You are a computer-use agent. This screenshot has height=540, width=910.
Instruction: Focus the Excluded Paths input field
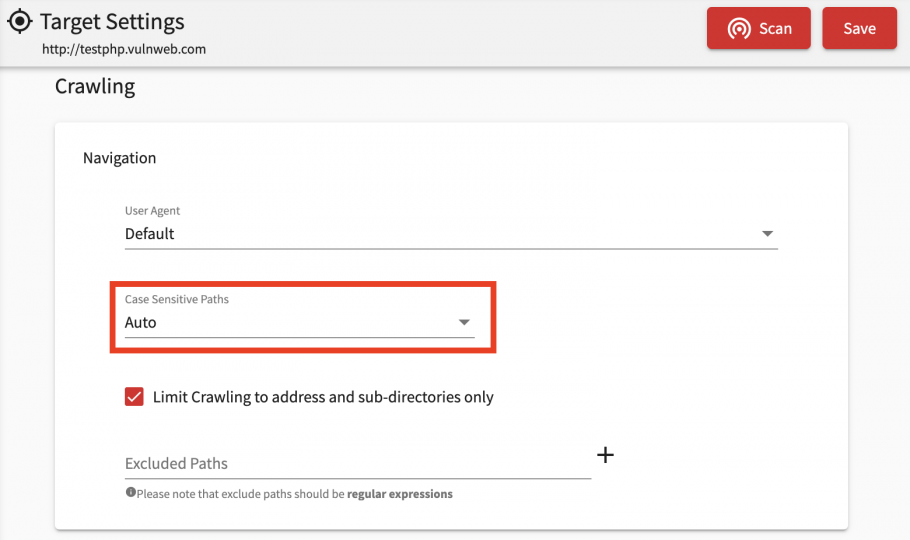point(358,463)
